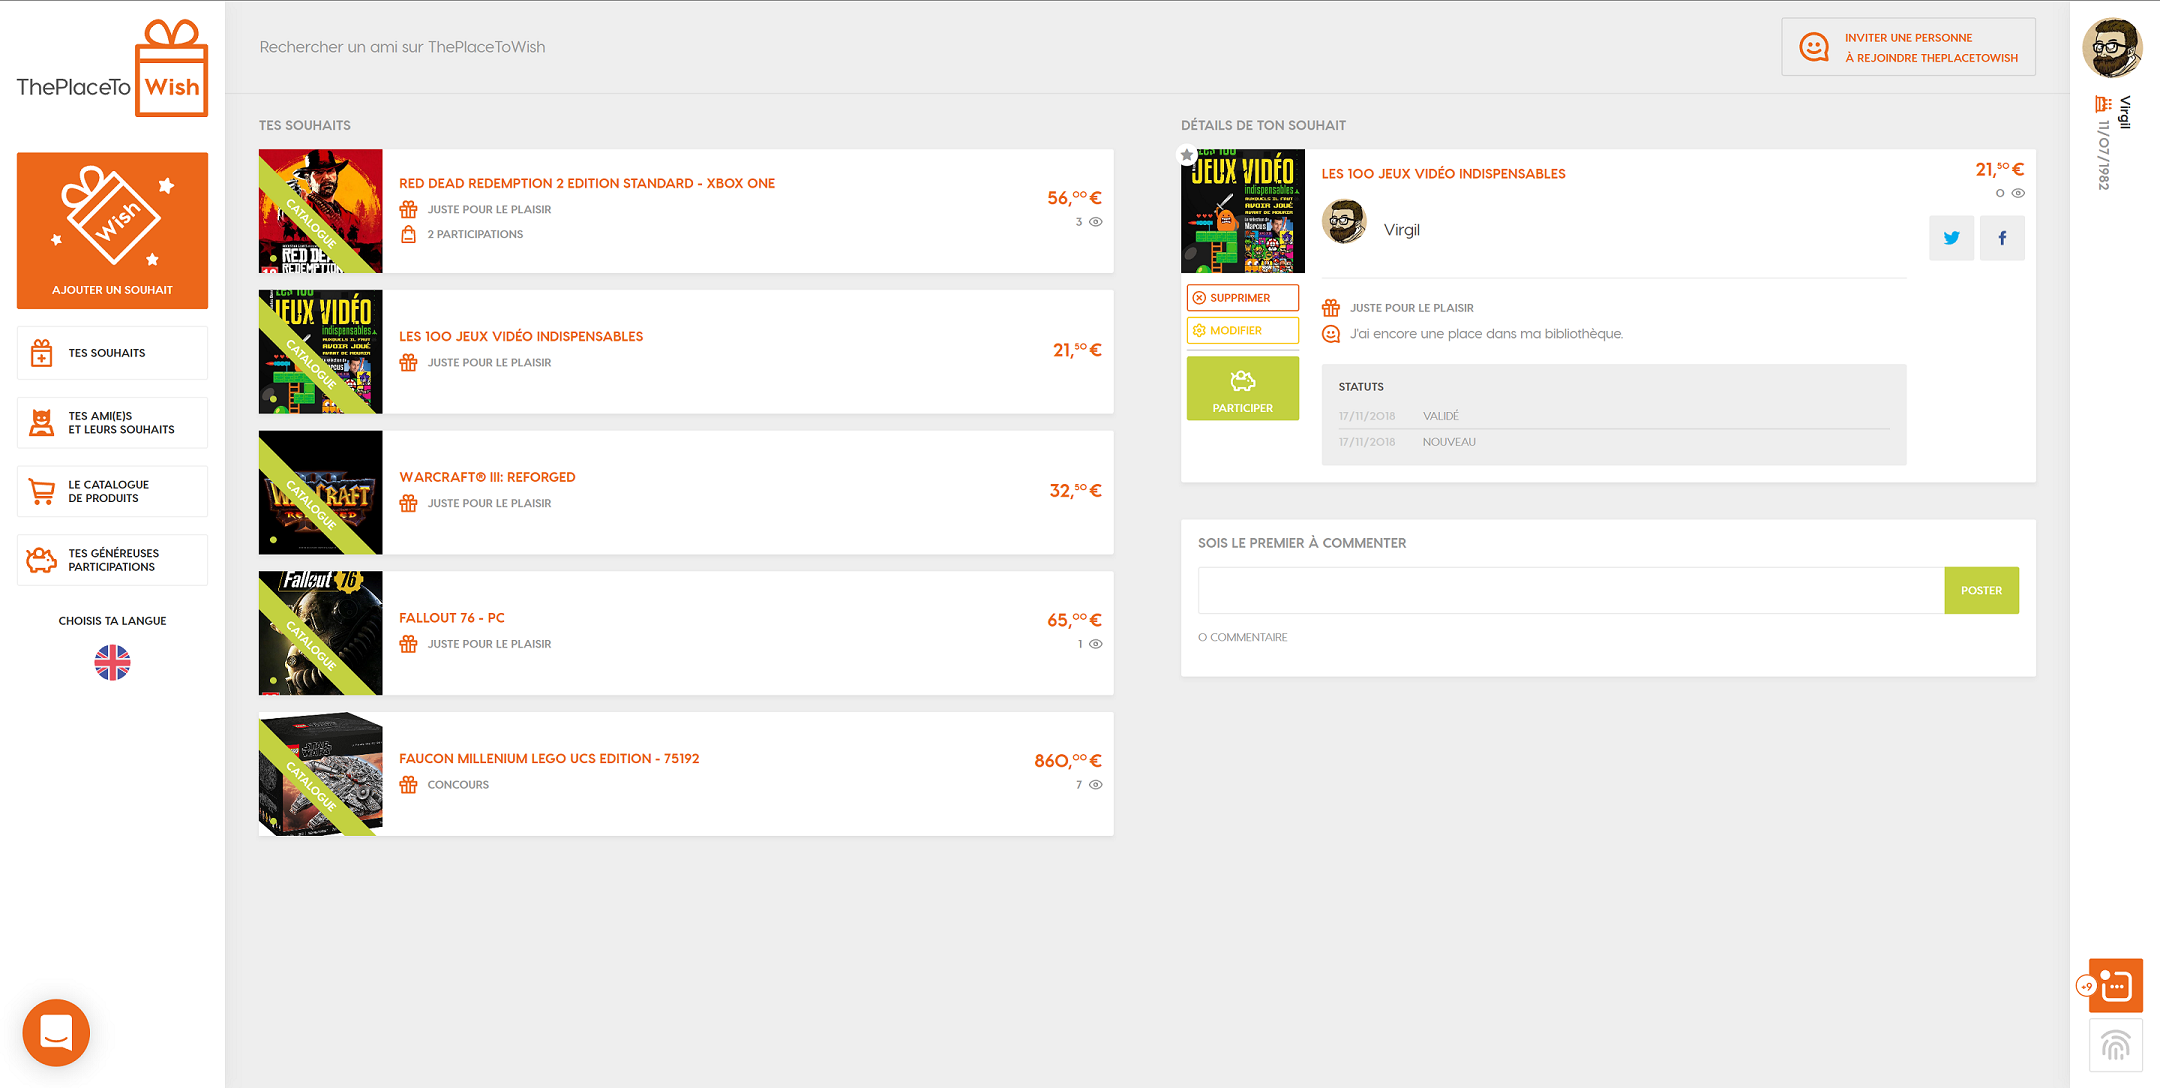
Task: Click eye views icon on Fallout 76 row
Action: [1096, 644]
